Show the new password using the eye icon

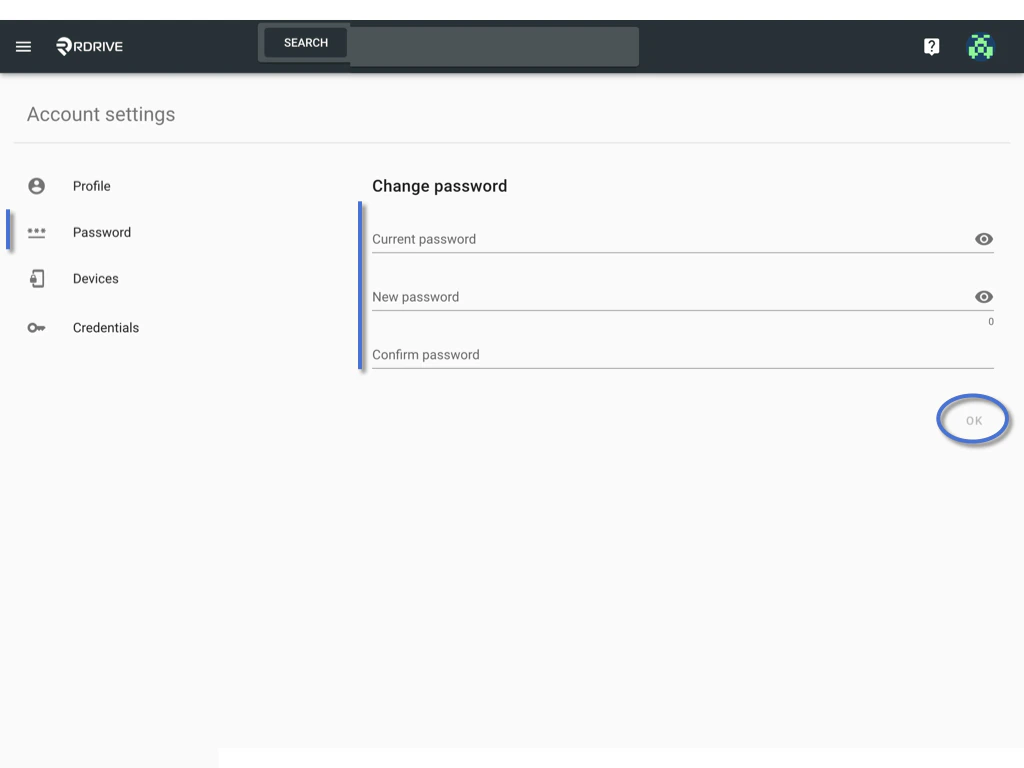coord(983,297)
